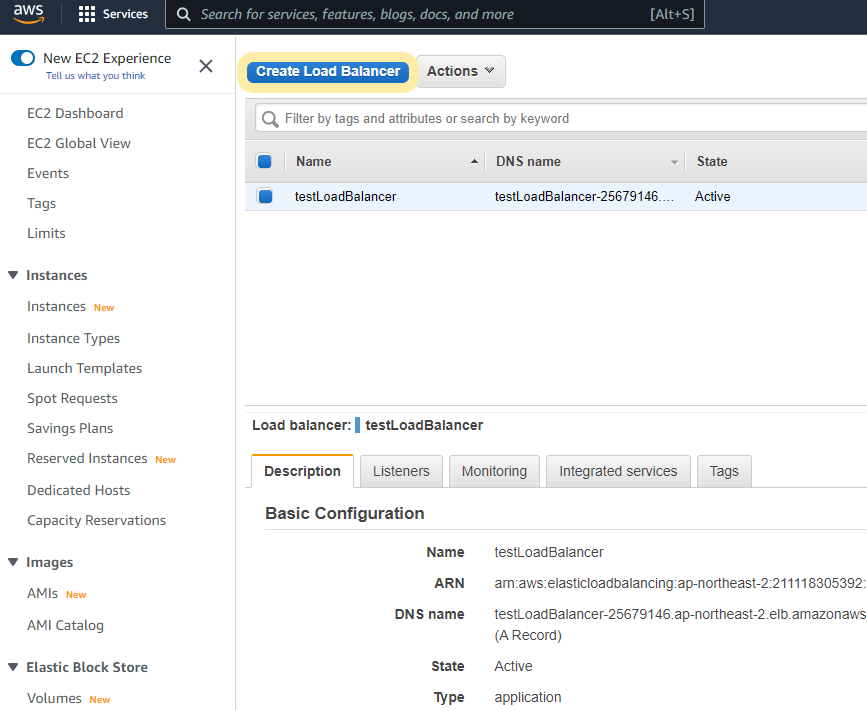Image resolution: width=867 pixels, height=710 pixels.
Task: Open the AWS home logo
Action: coord(29,14)
